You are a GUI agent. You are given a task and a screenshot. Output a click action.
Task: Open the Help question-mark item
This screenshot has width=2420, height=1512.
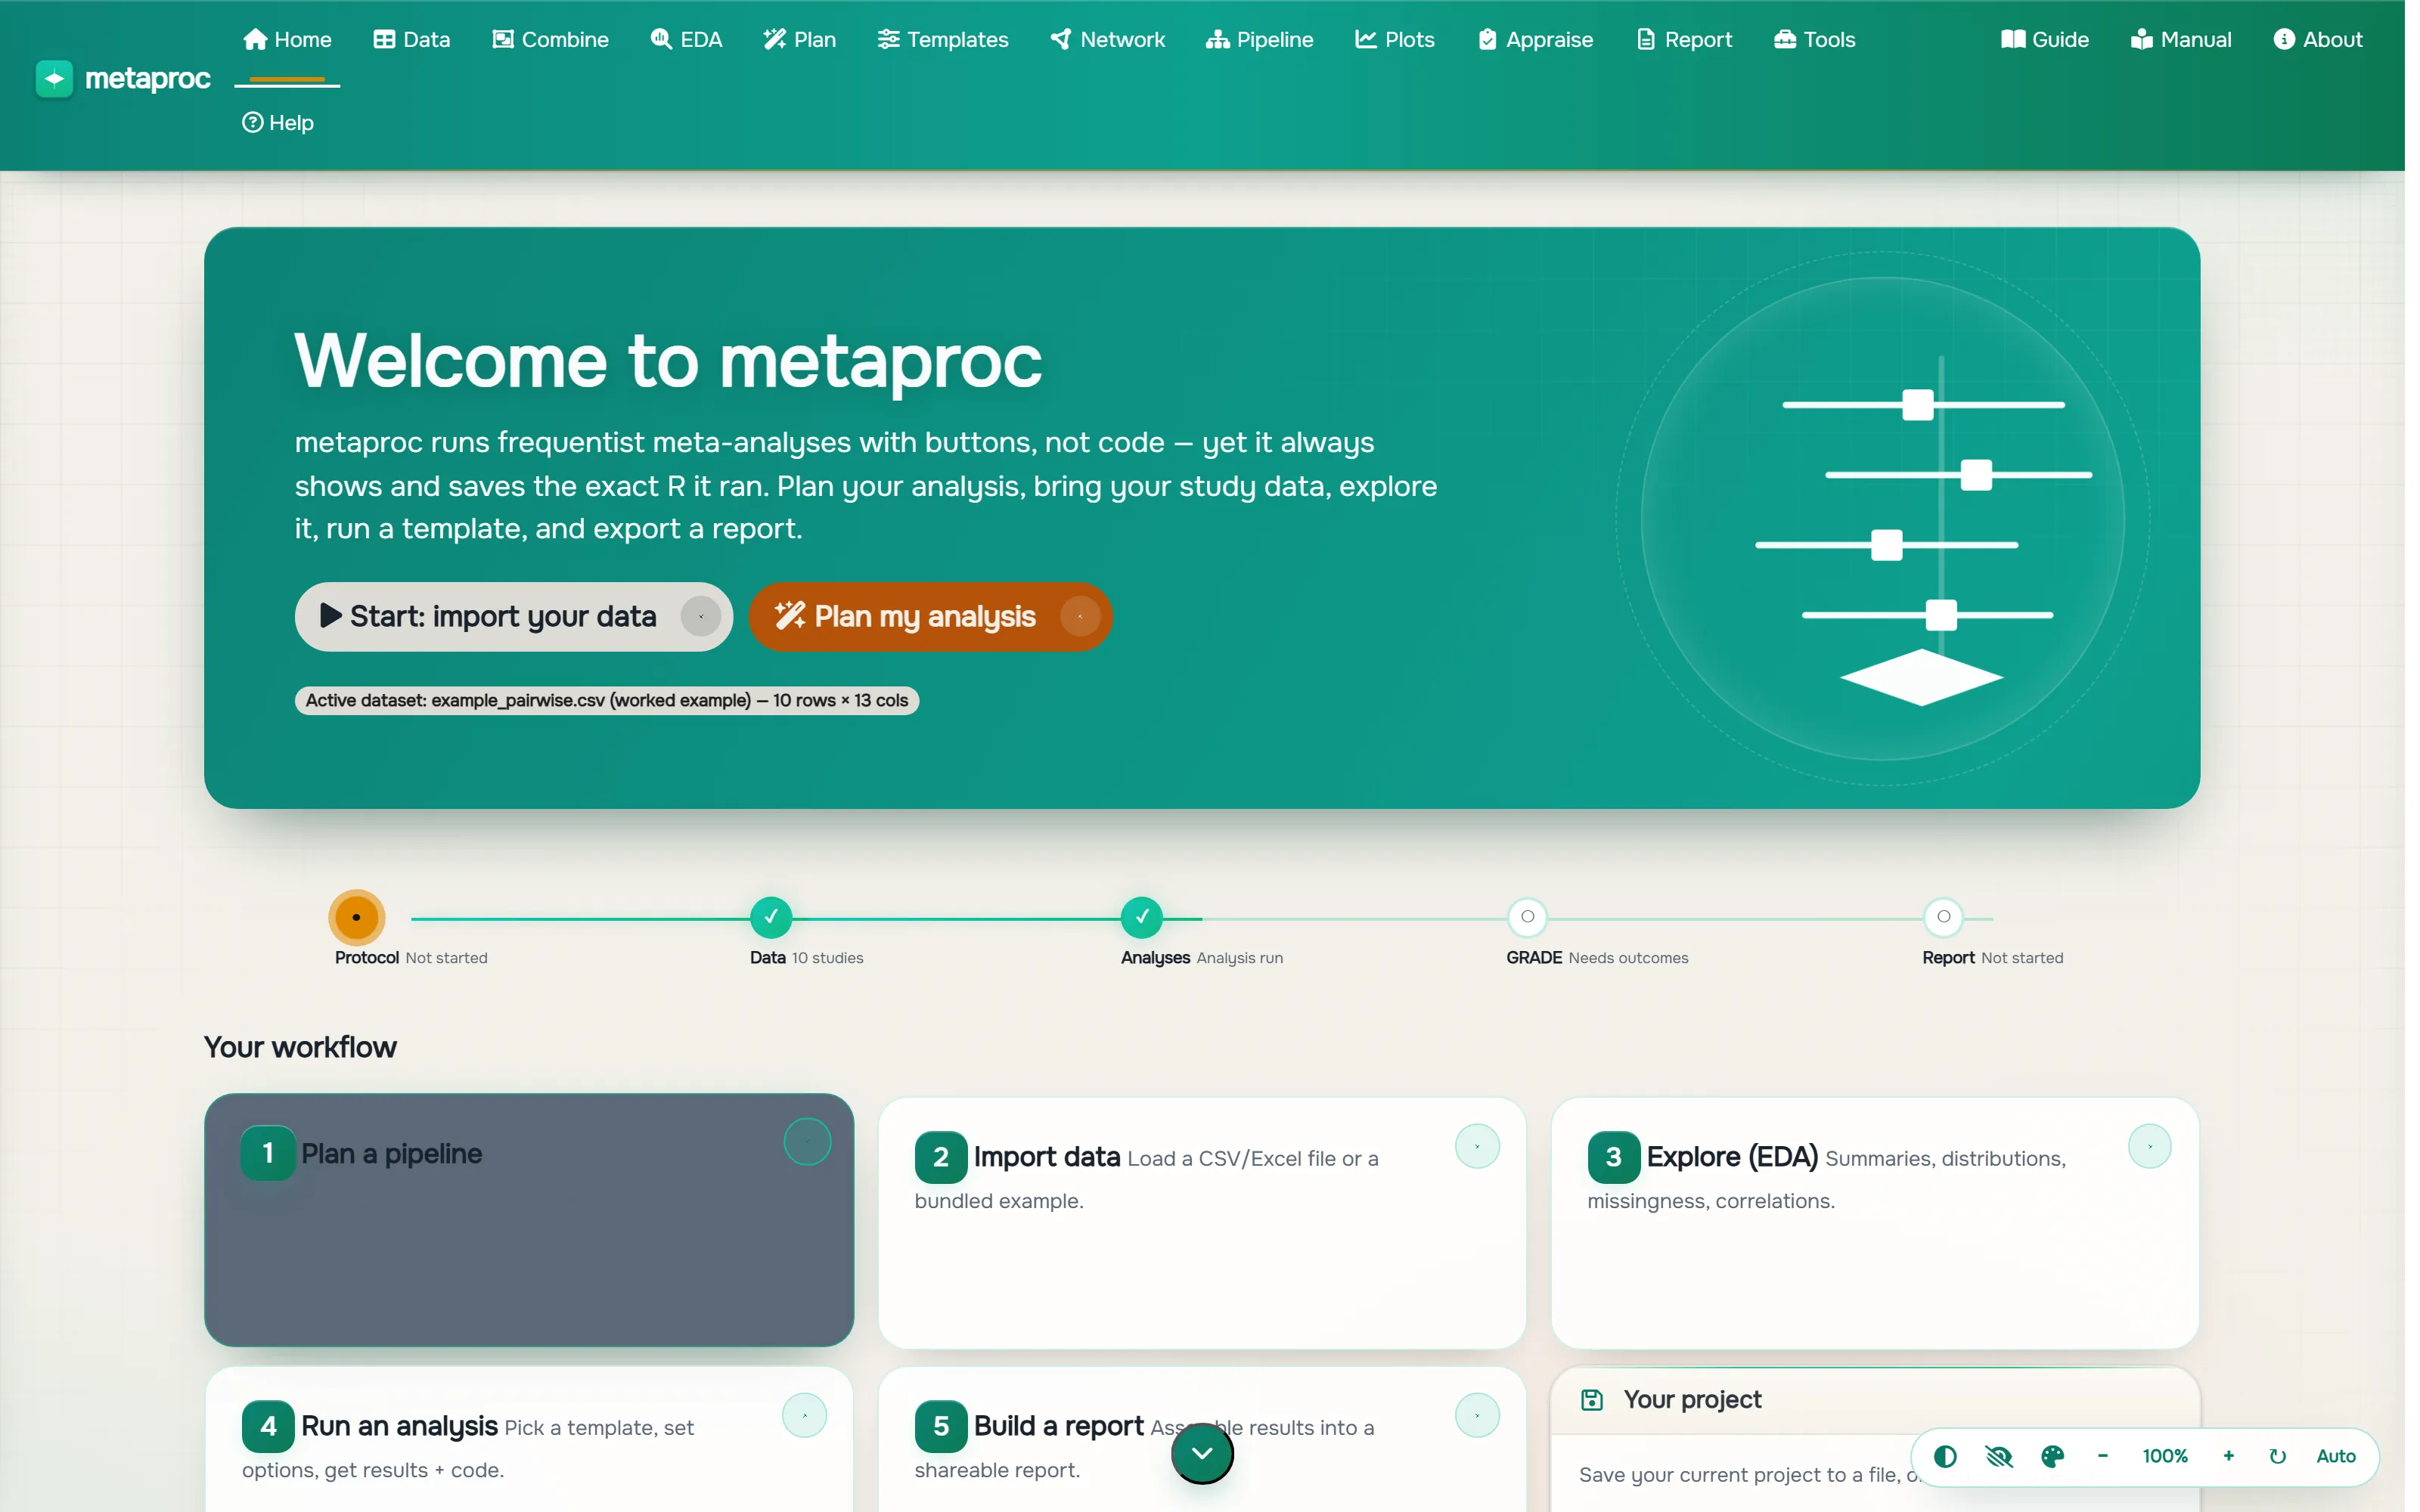(278, 122)
